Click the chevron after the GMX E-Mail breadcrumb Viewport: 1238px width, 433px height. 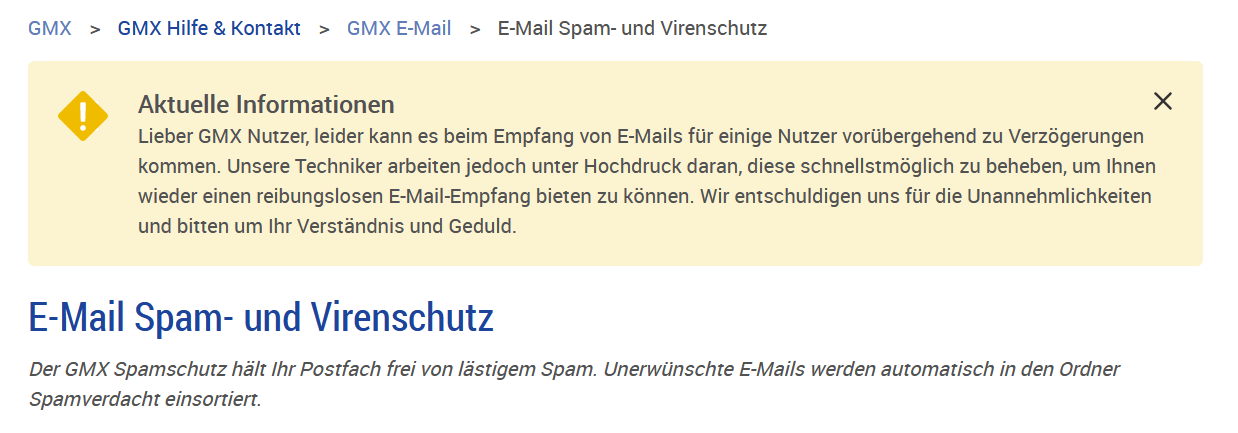pyautogui.click(x=475, y=29)
